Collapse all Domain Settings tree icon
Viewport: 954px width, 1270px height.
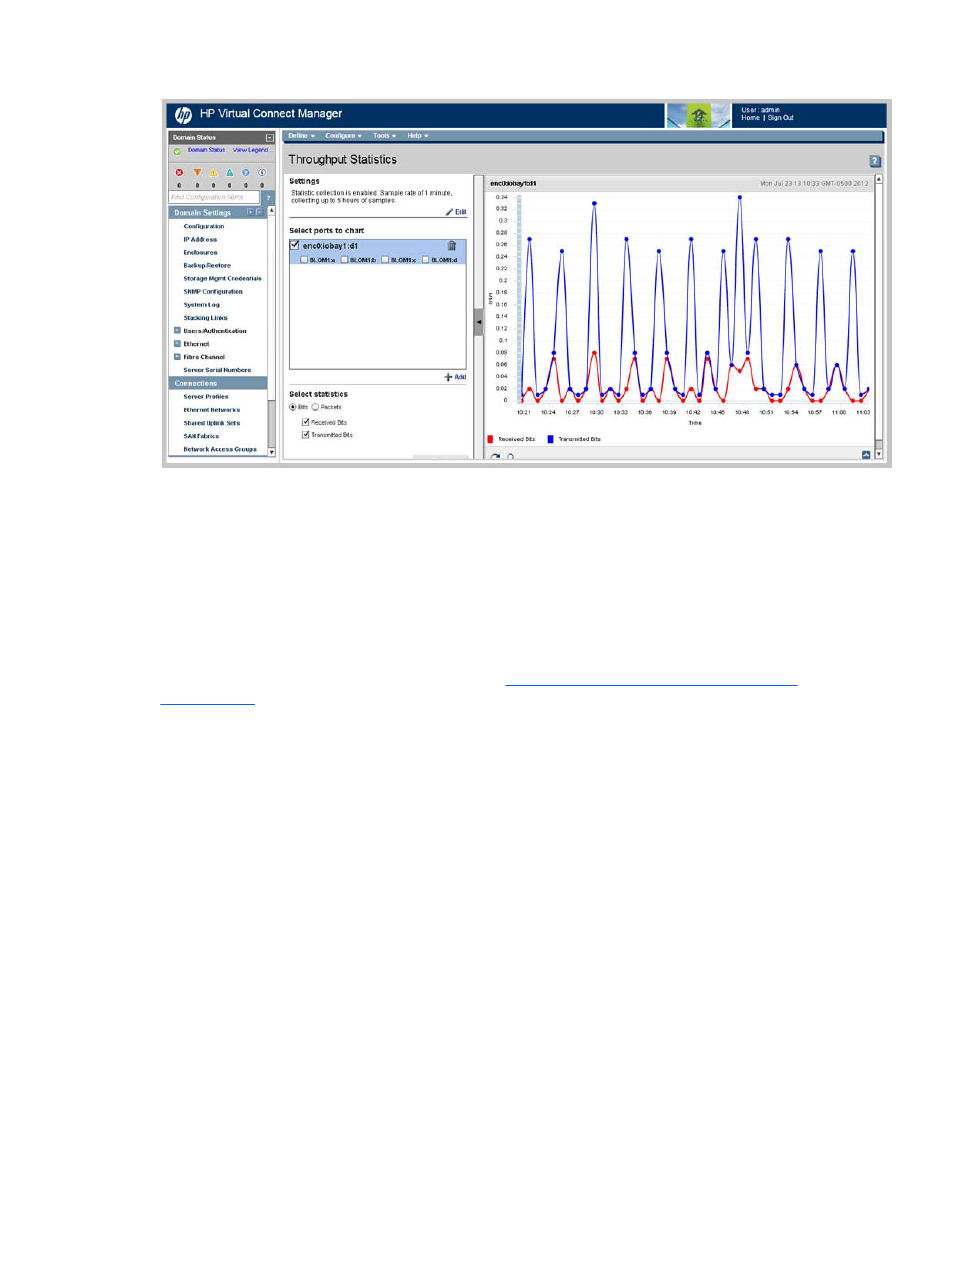[x=259, y=212]
